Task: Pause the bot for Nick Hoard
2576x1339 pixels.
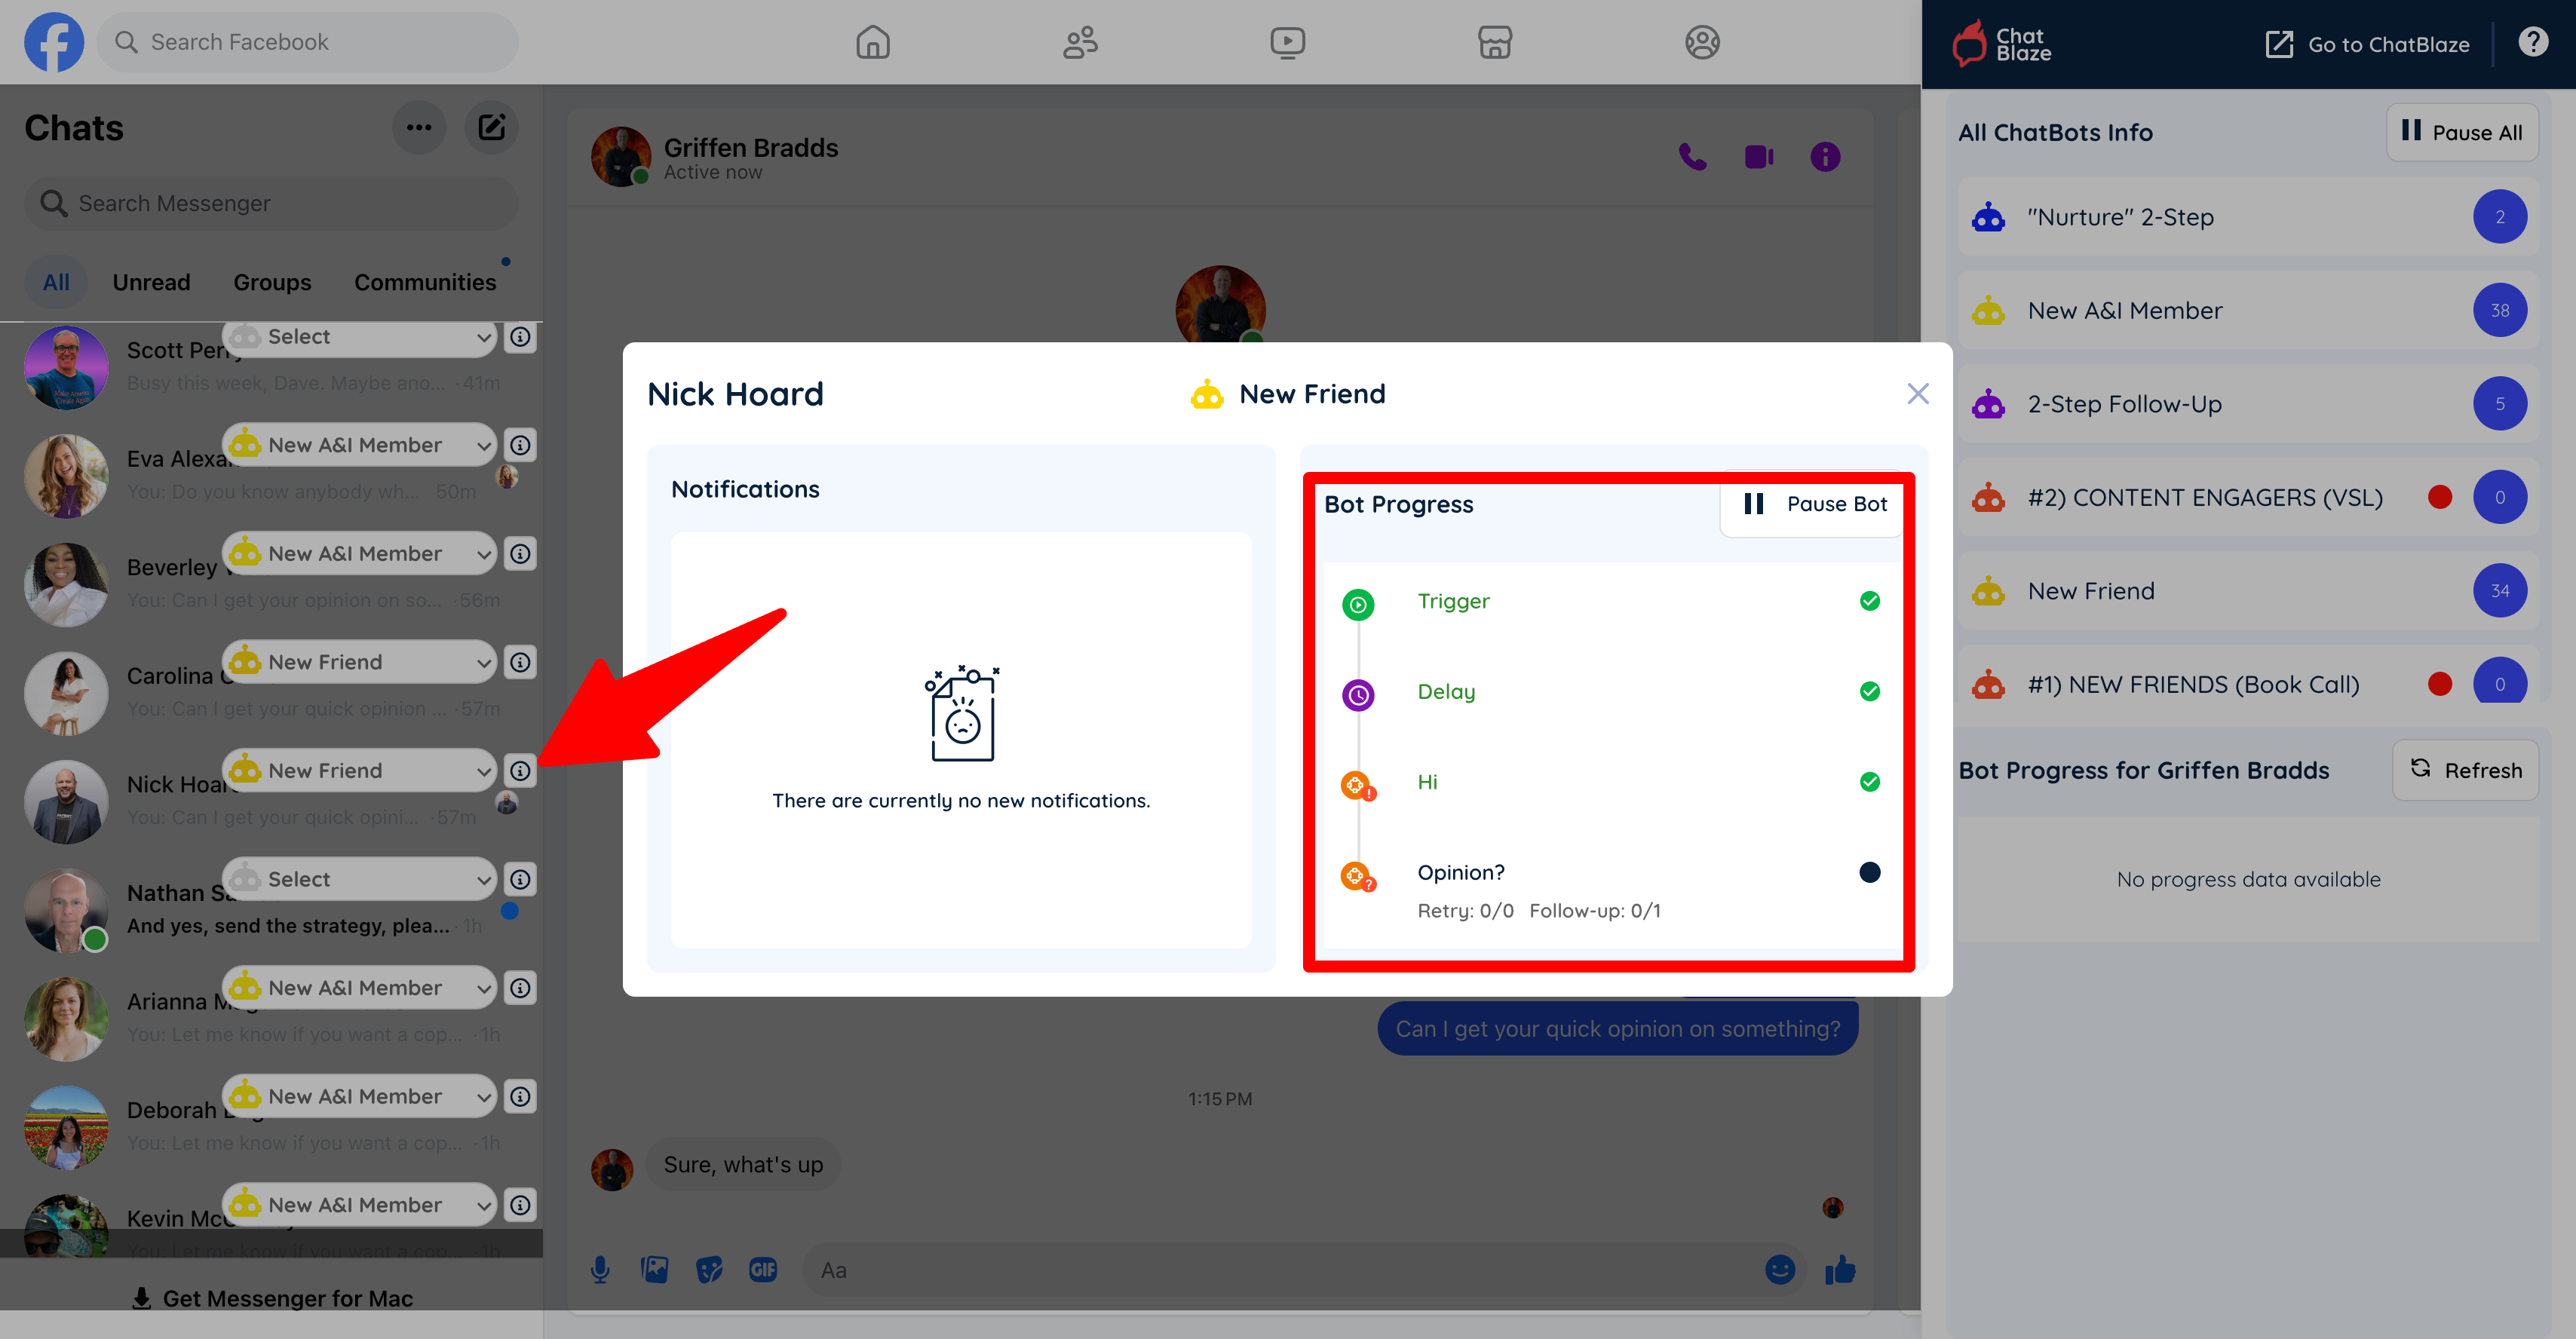Action: (x=1814, y=504)
